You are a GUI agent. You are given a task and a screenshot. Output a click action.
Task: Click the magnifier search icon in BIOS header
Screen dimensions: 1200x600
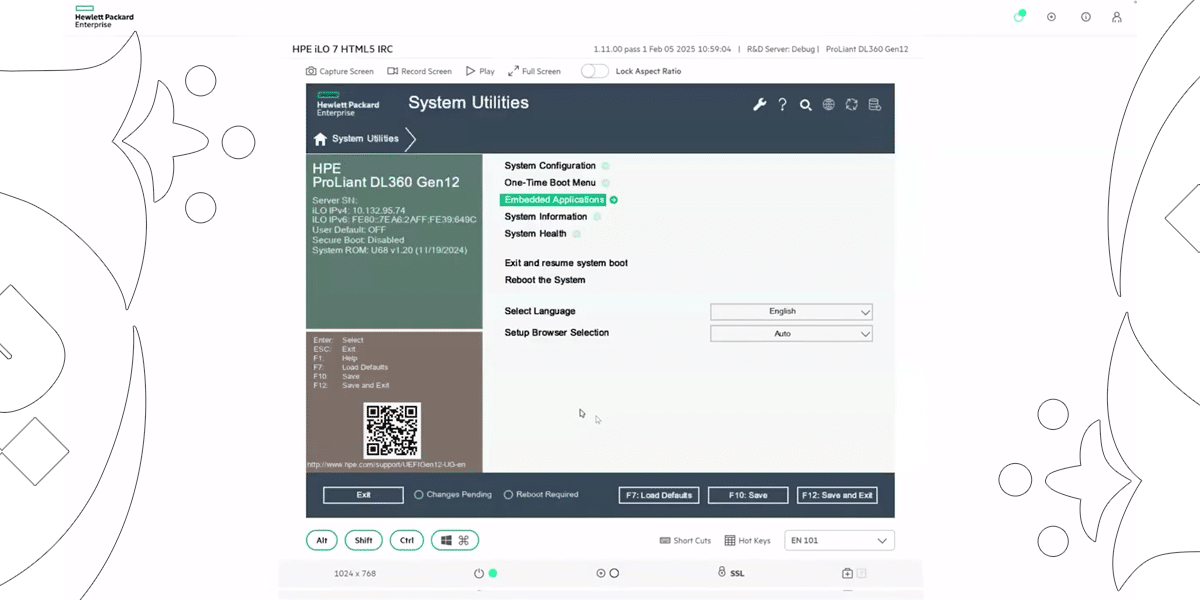click(x=805, y=105)
